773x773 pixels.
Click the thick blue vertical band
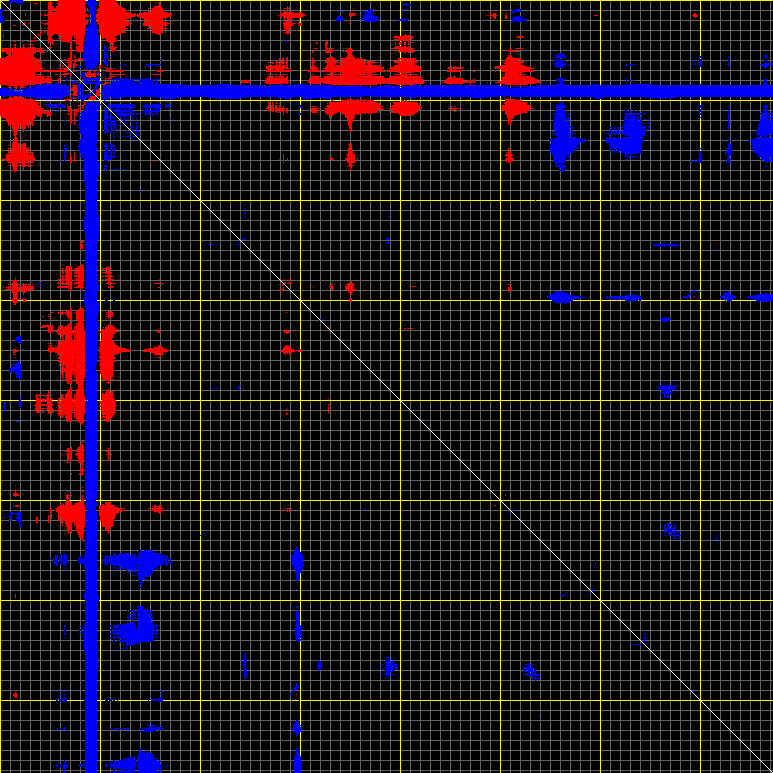point(92,450)
